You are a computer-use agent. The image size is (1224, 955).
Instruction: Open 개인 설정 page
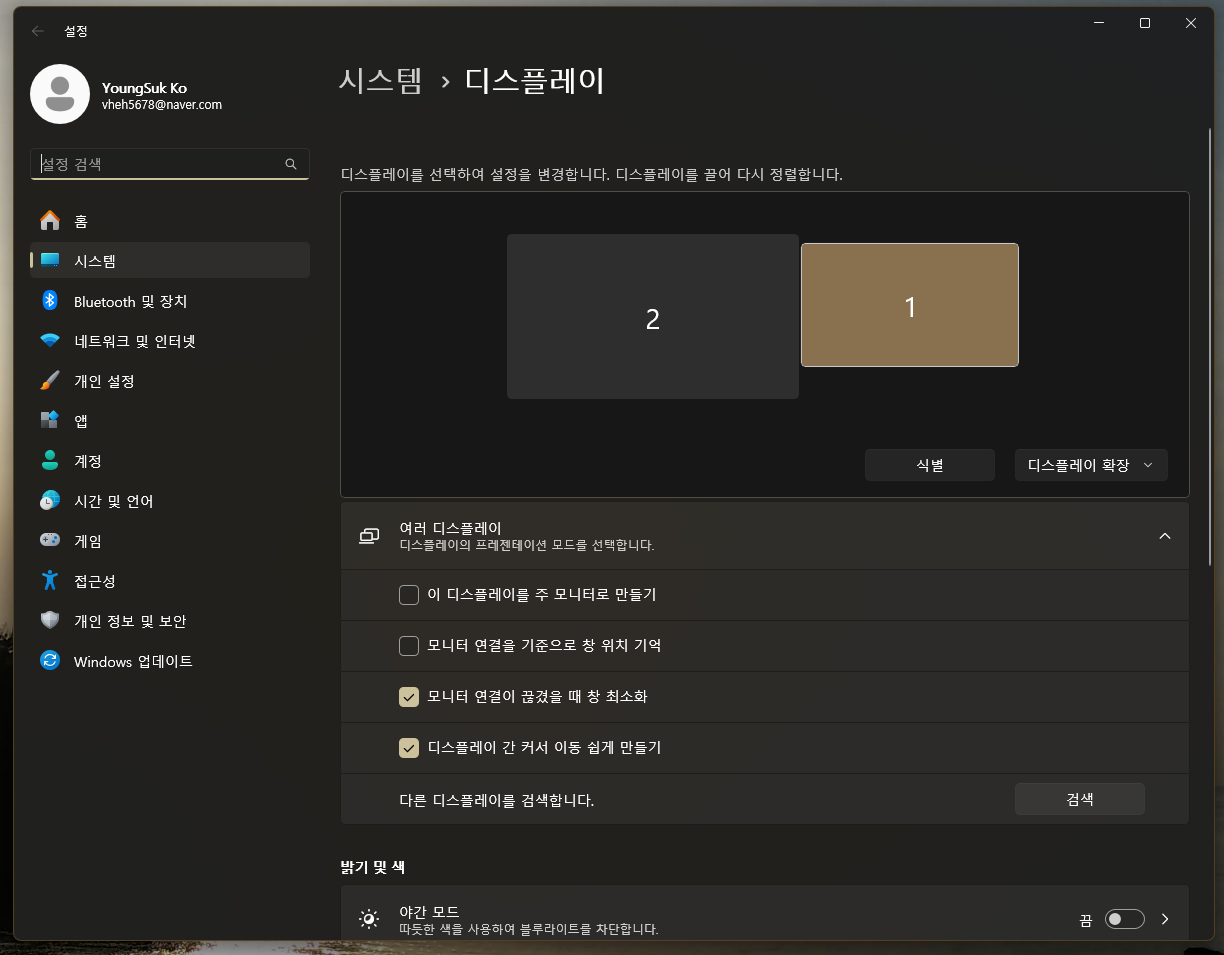170,381
